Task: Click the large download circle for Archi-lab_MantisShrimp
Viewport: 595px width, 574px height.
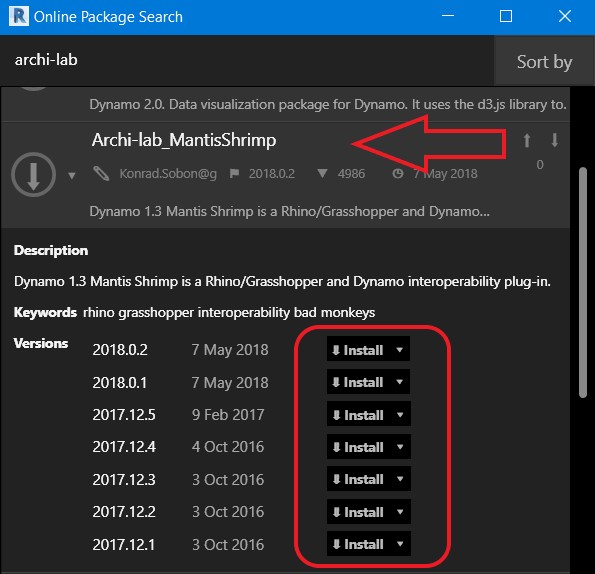Action: click(x=33, y=175)
